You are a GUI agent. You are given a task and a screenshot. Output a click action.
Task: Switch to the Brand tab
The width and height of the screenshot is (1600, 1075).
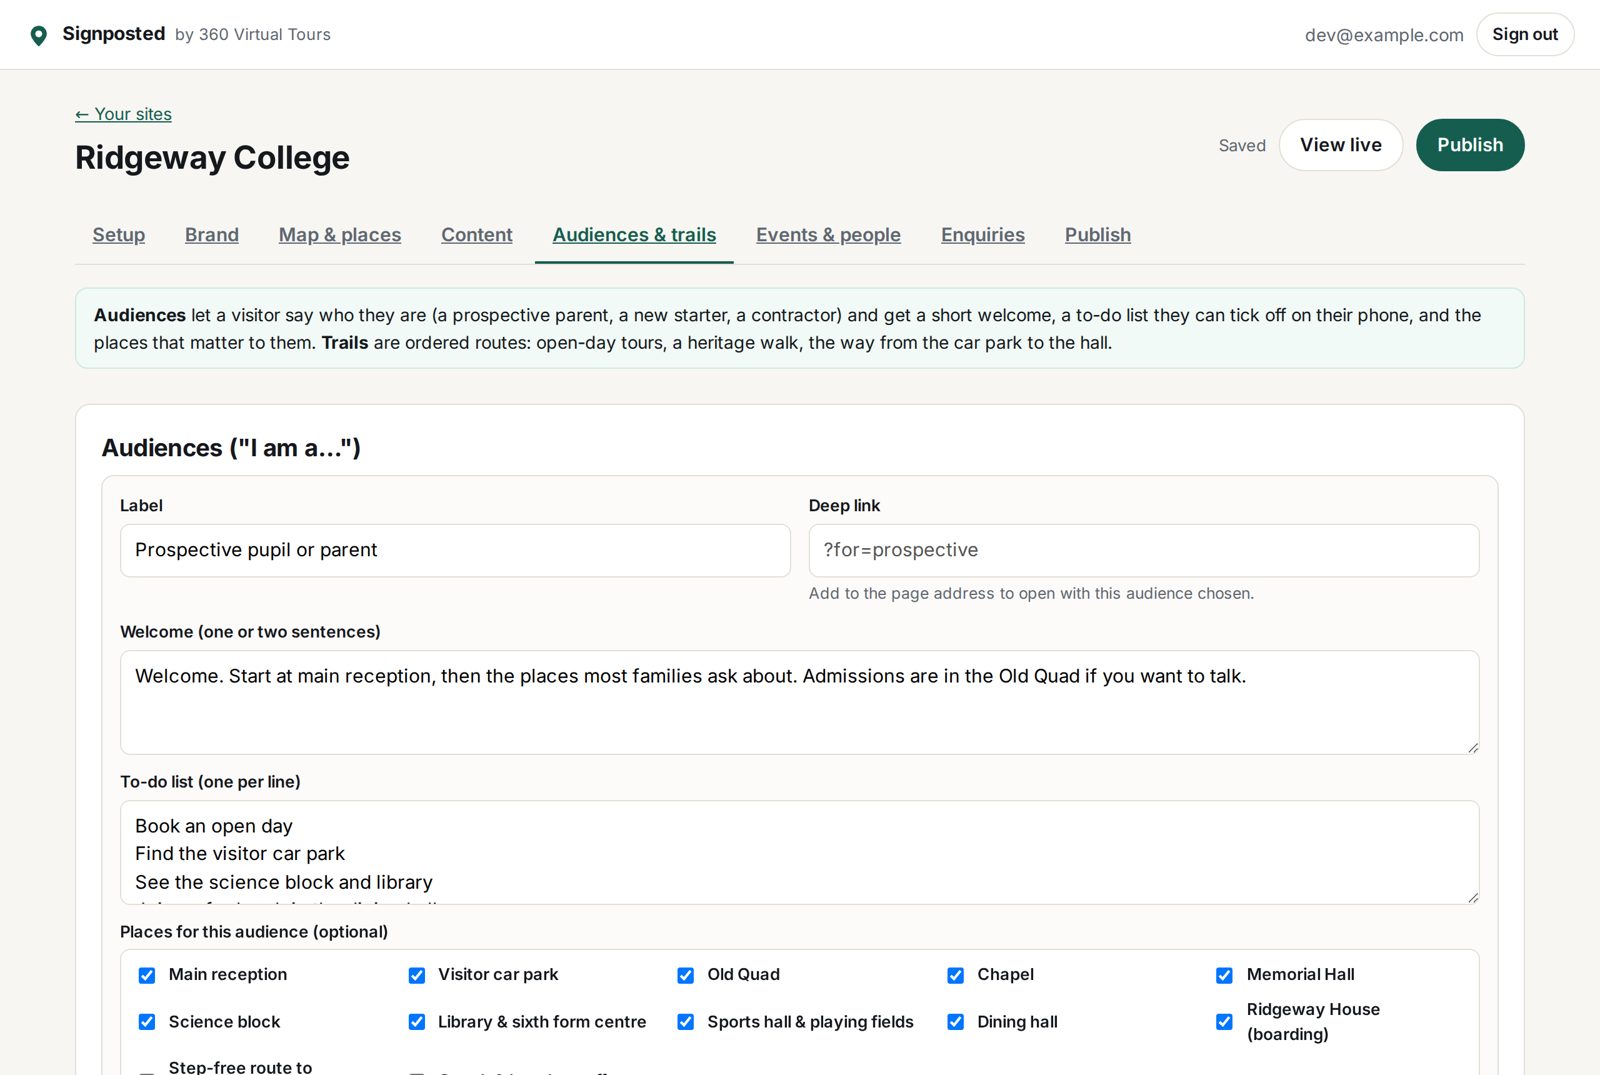coord(212,235)
